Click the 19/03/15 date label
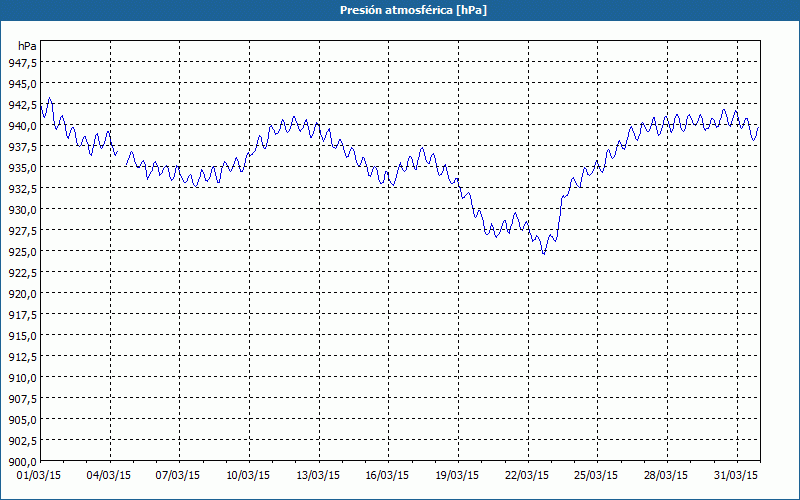The image size is (800, 500). 457,476
